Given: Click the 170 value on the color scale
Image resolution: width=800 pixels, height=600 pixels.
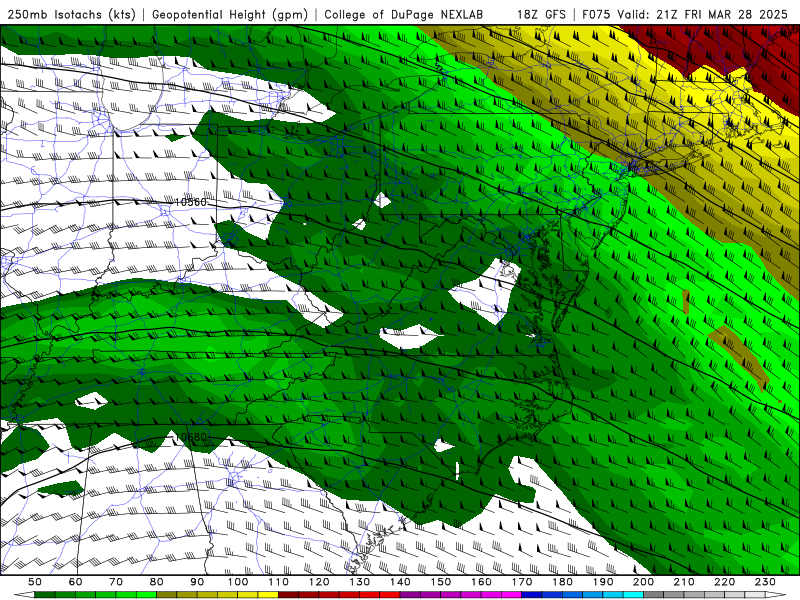Looking at the screenshot, I should click(522, 582).
